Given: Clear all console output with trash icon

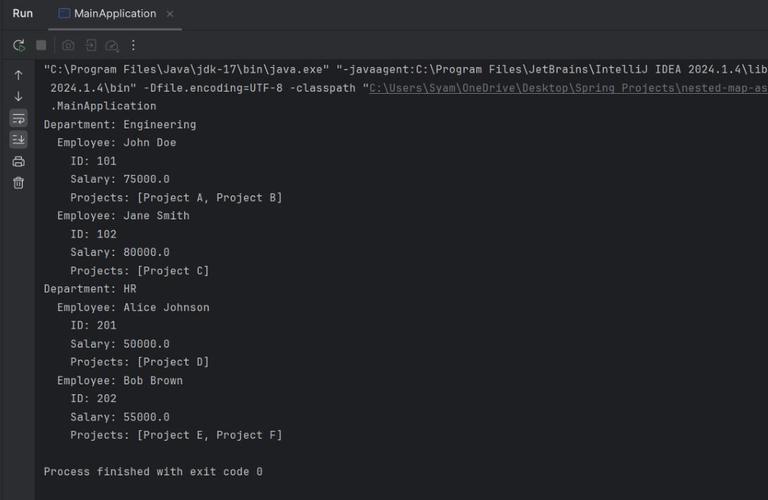Looking at the screenshot, I should pyautogui.click(x=18, y=183).
